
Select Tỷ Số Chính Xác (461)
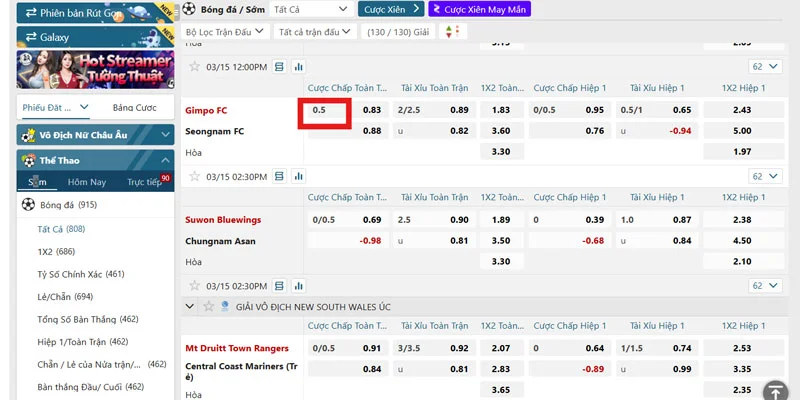[81, 274]
